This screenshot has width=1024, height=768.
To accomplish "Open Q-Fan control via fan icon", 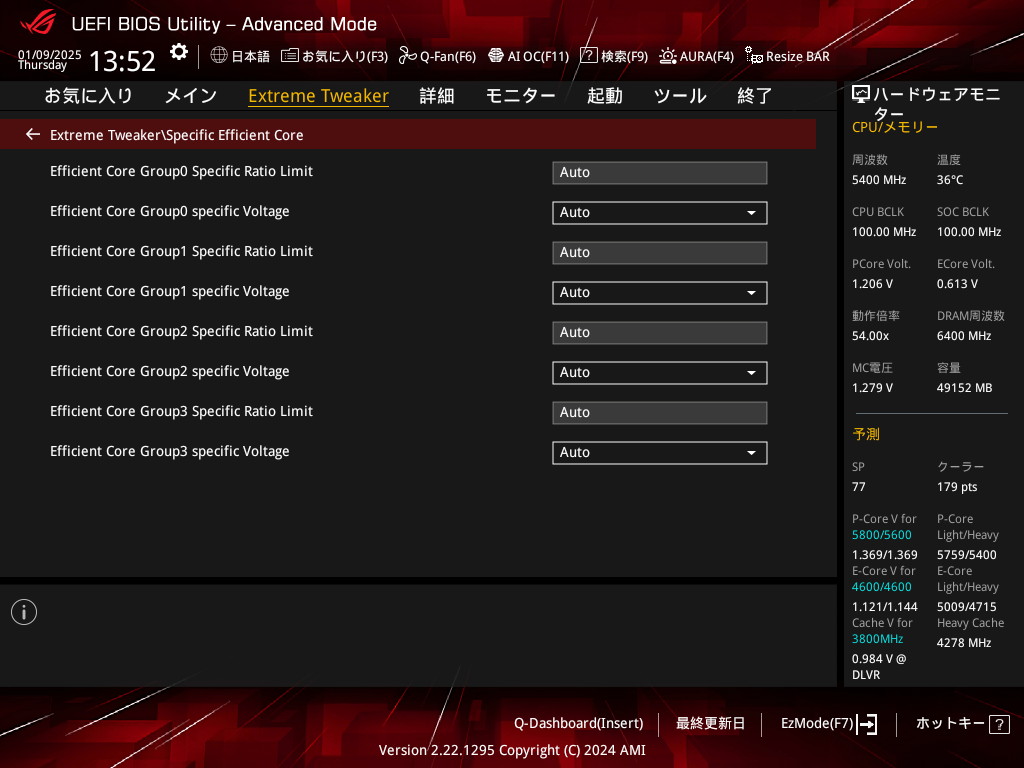I will point(407,56).
